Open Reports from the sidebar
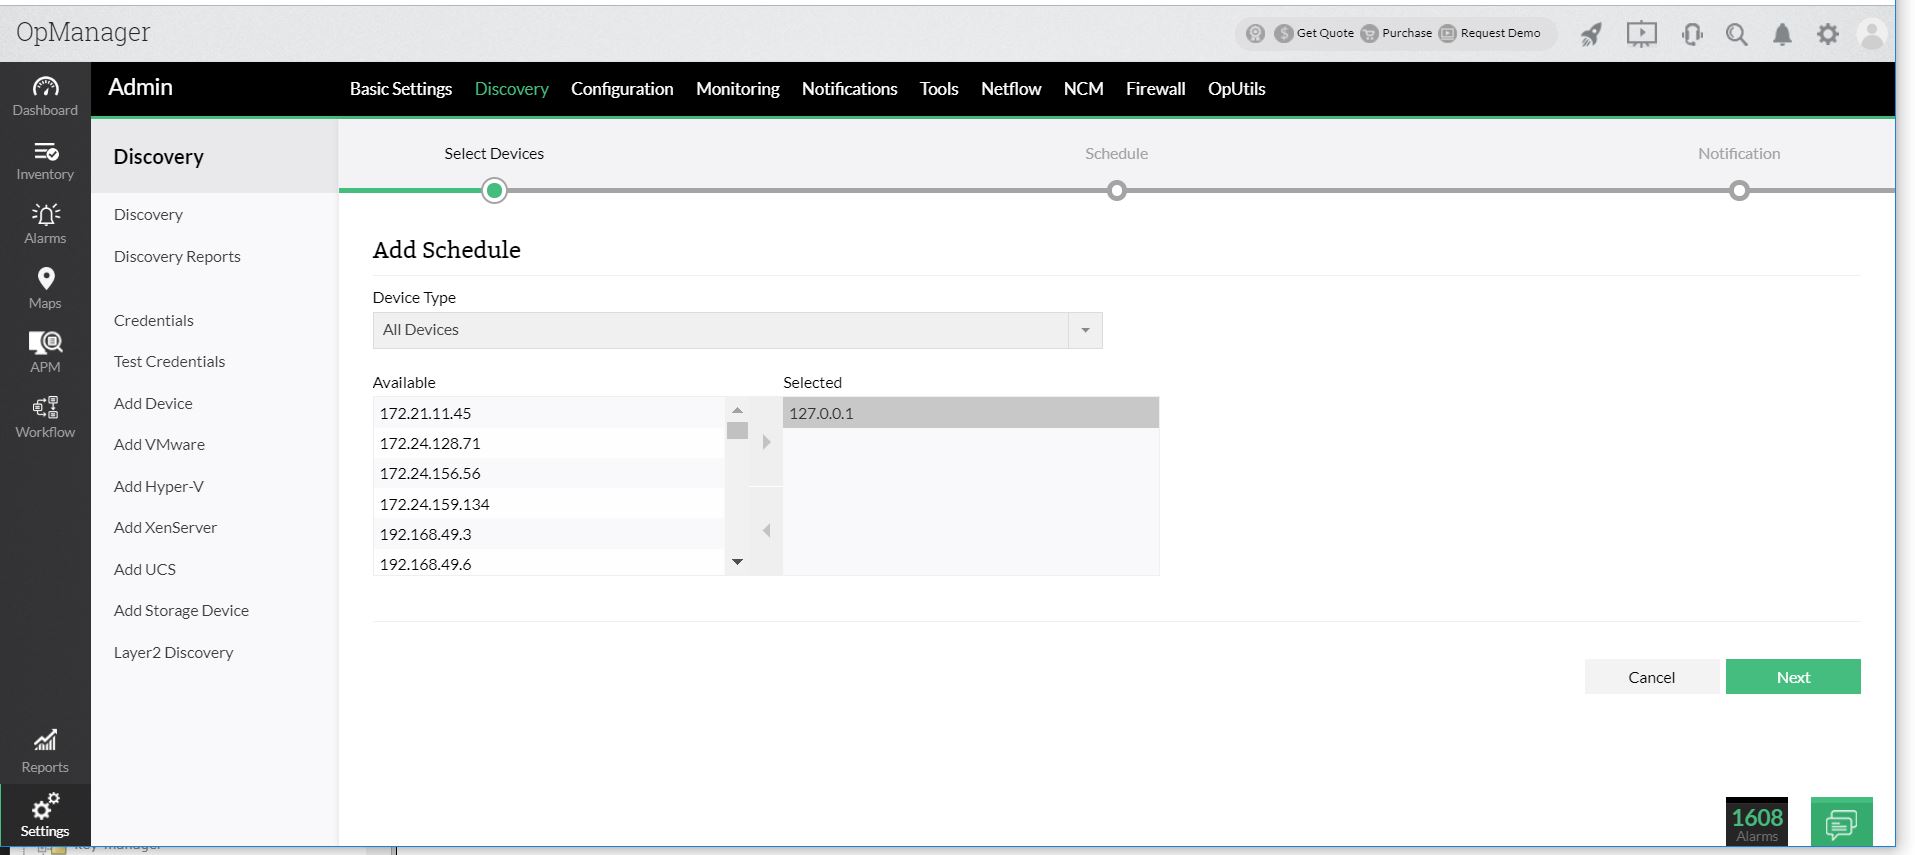1915x855 pixels. (45, 752)
